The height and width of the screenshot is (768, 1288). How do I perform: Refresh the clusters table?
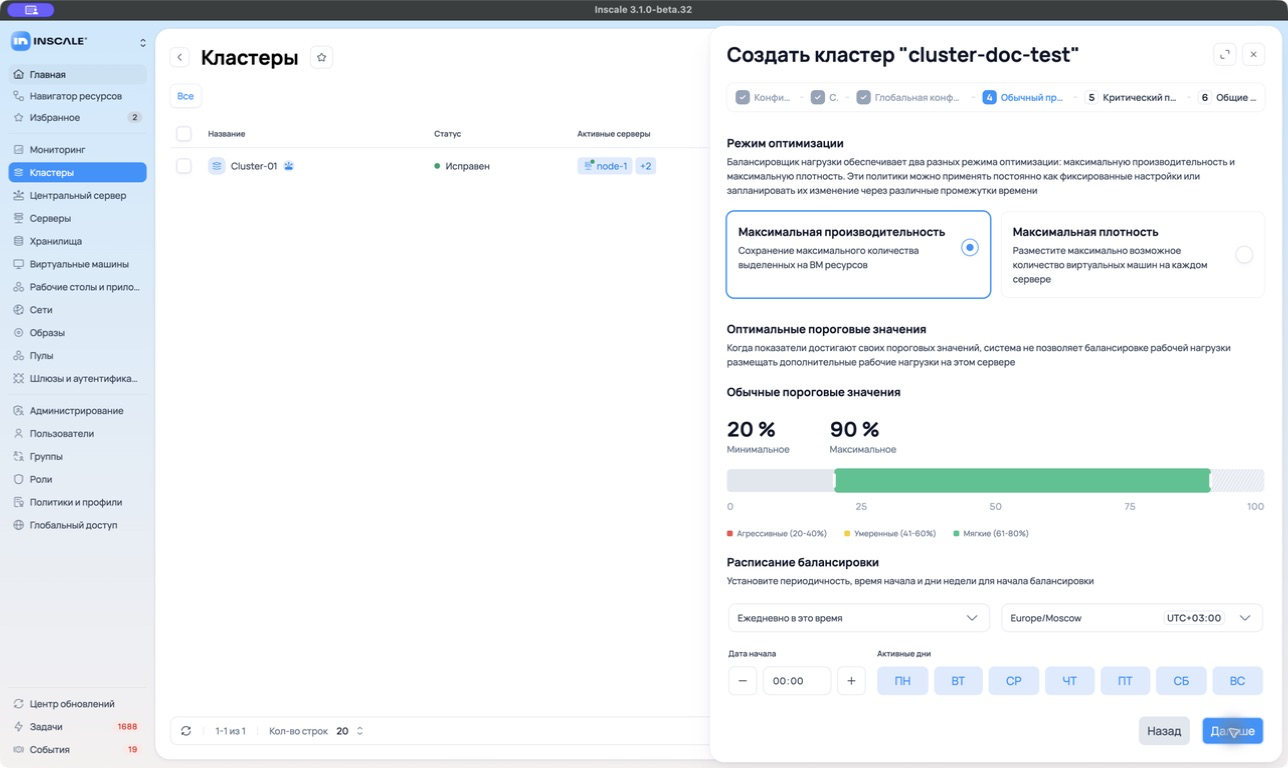(186, 731)
